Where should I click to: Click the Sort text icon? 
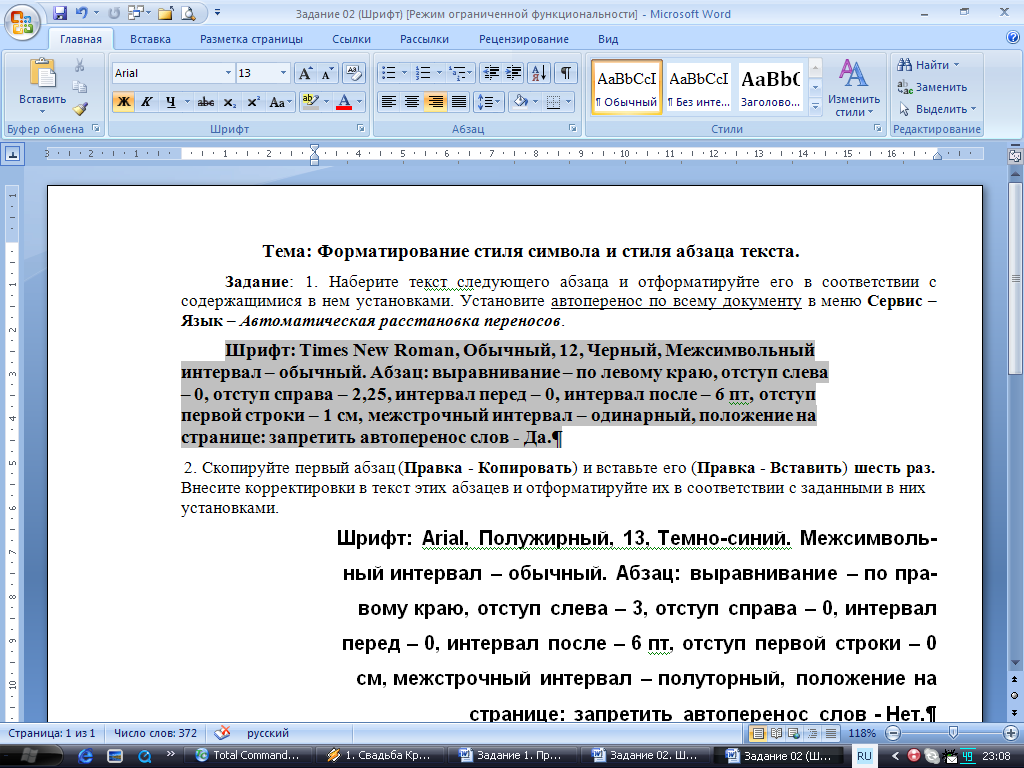(538, 73)
